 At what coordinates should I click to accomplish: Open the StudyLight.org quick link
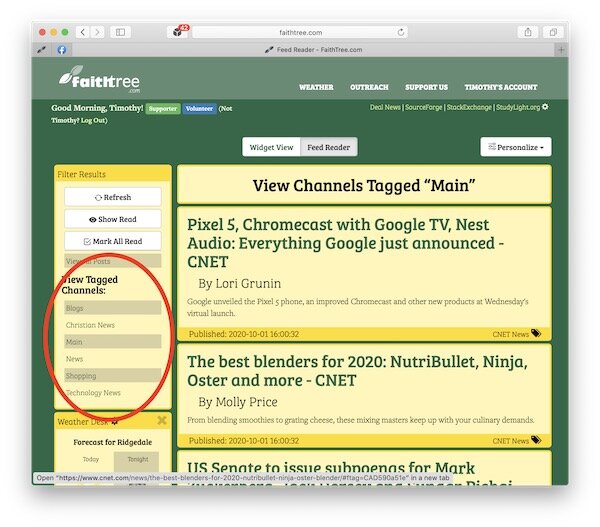point(518,107)
